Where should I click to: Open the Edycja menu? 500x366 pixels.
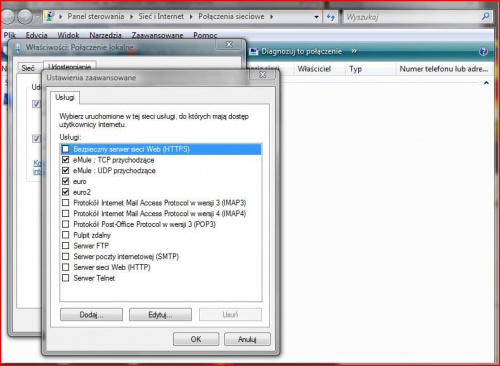tap(36, 35)
